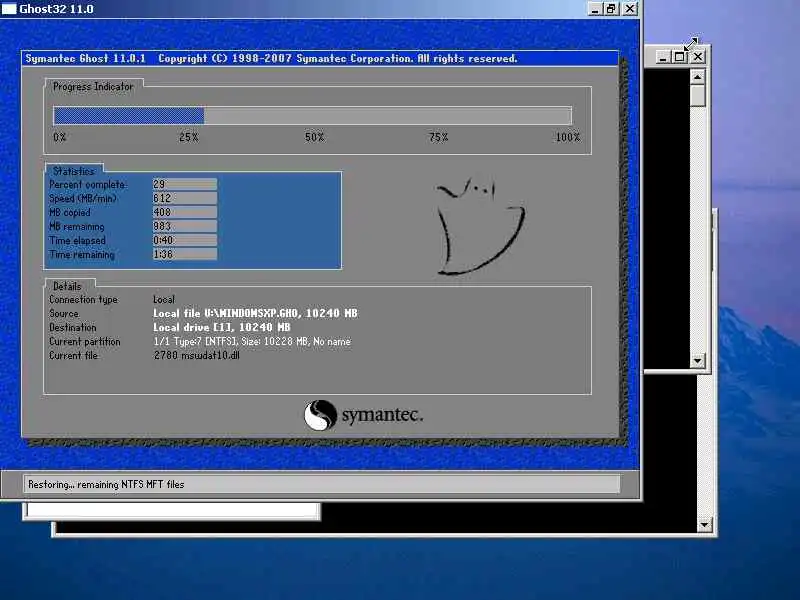Click the MB copied value 408
Image resolution: width=800 pixels, height=600 pixels.
[x=185, y=212]
